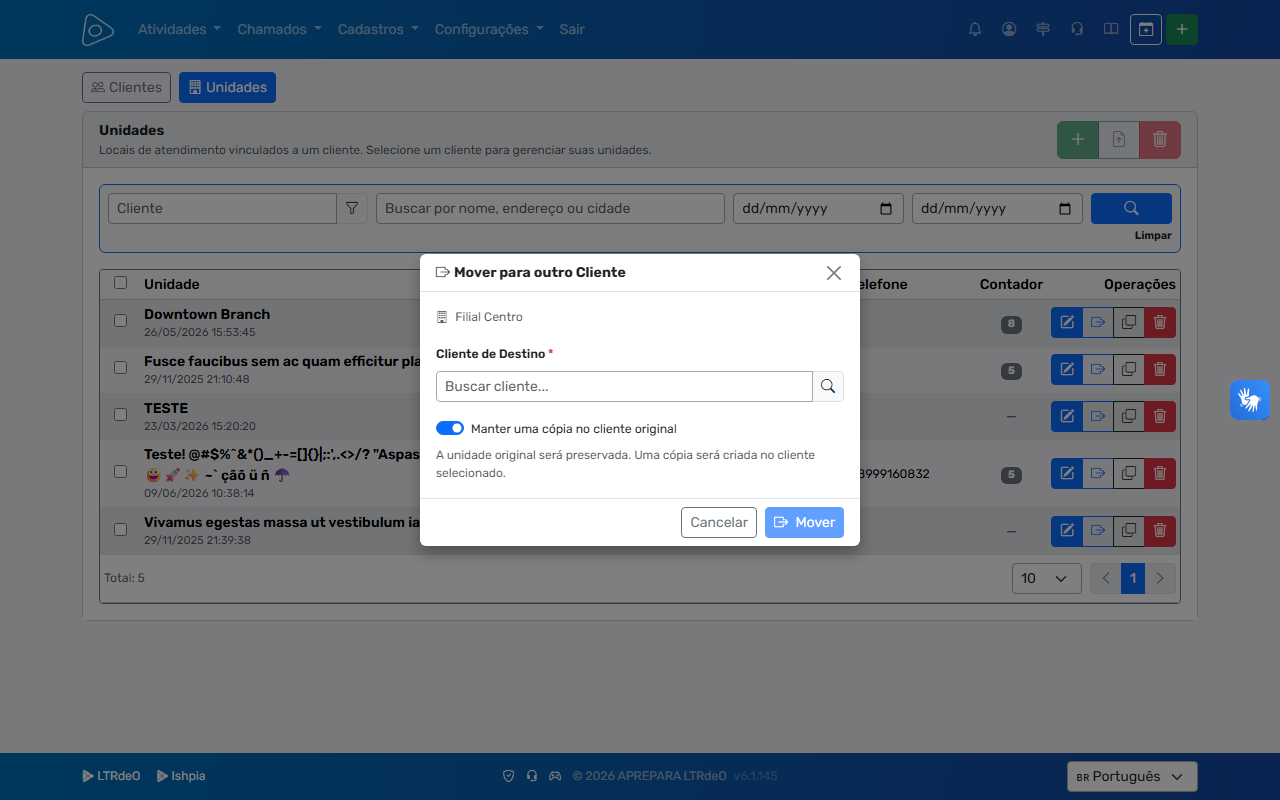The width and height of the screenshot is (1280, 800).
Task: Check the TESTE row checkbox
Action: pyautogui.click(x=120, y=415)
